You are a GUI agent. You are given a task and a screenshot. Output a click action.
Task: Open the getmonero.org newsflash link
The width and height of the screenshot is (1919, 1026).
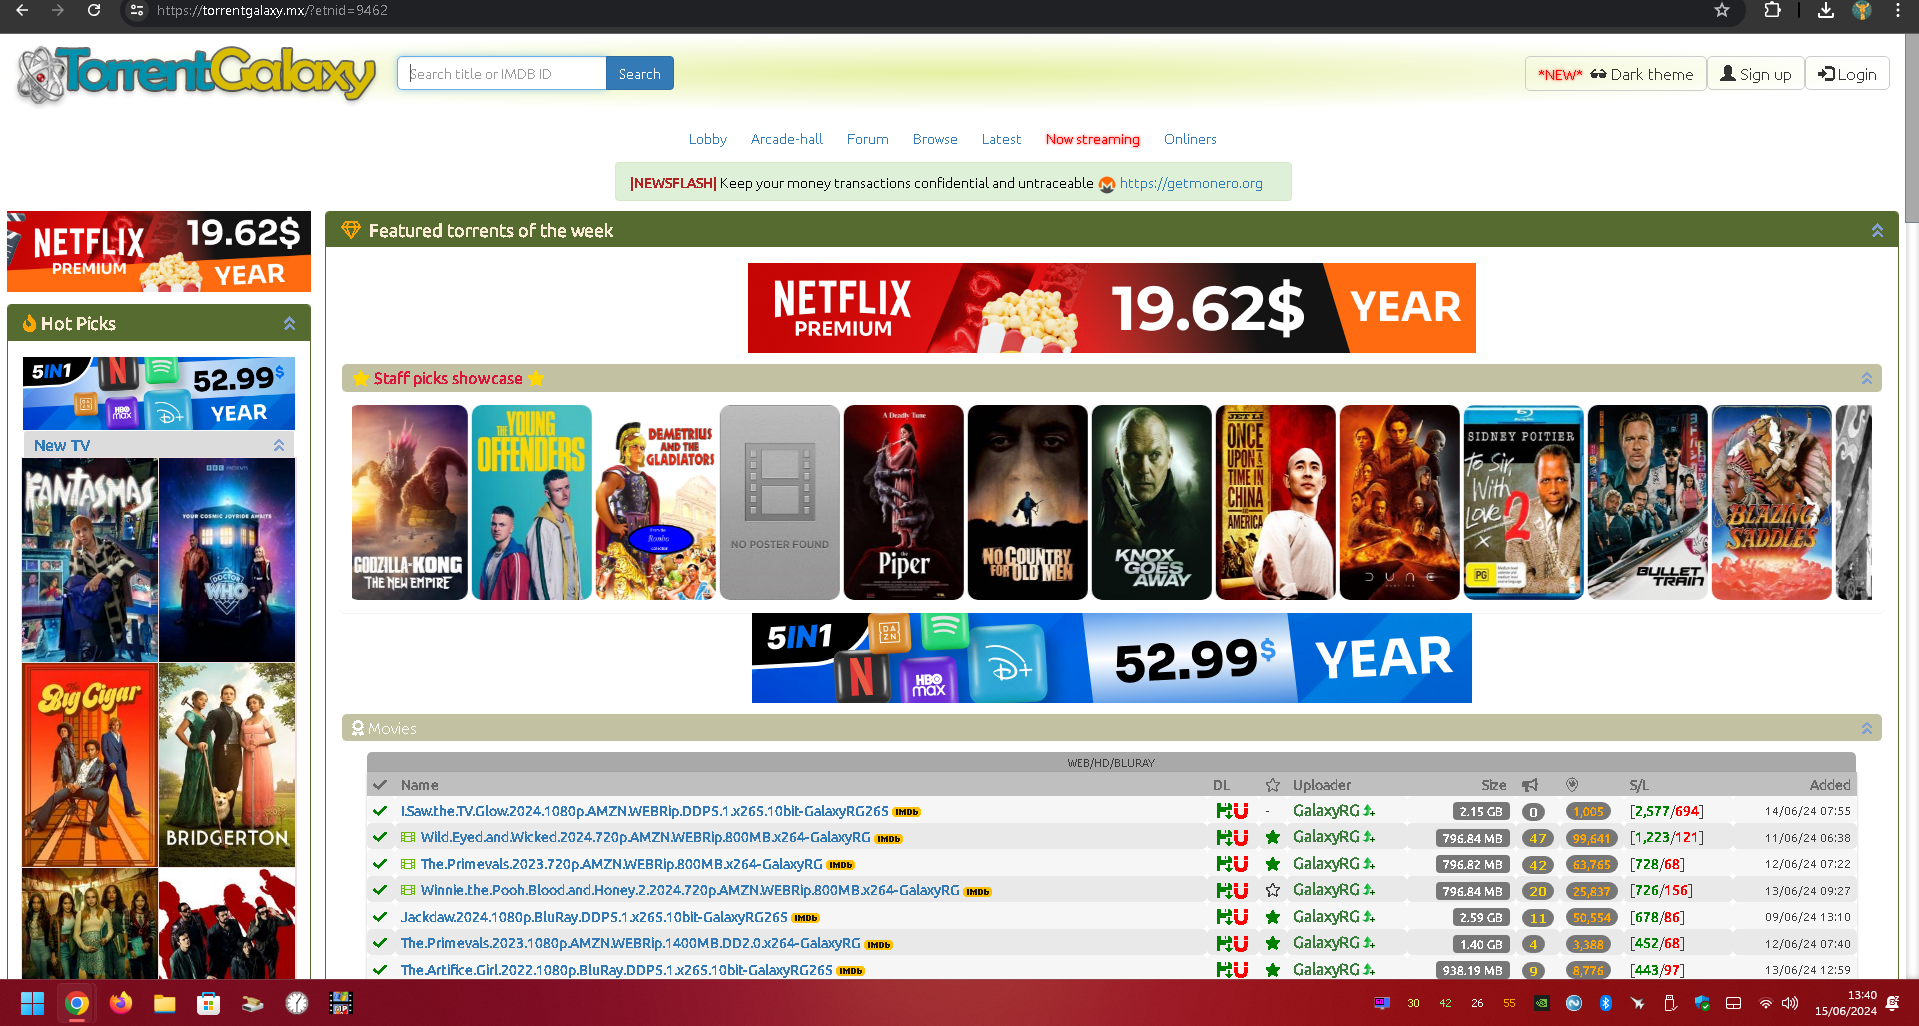pos(1190,183)
